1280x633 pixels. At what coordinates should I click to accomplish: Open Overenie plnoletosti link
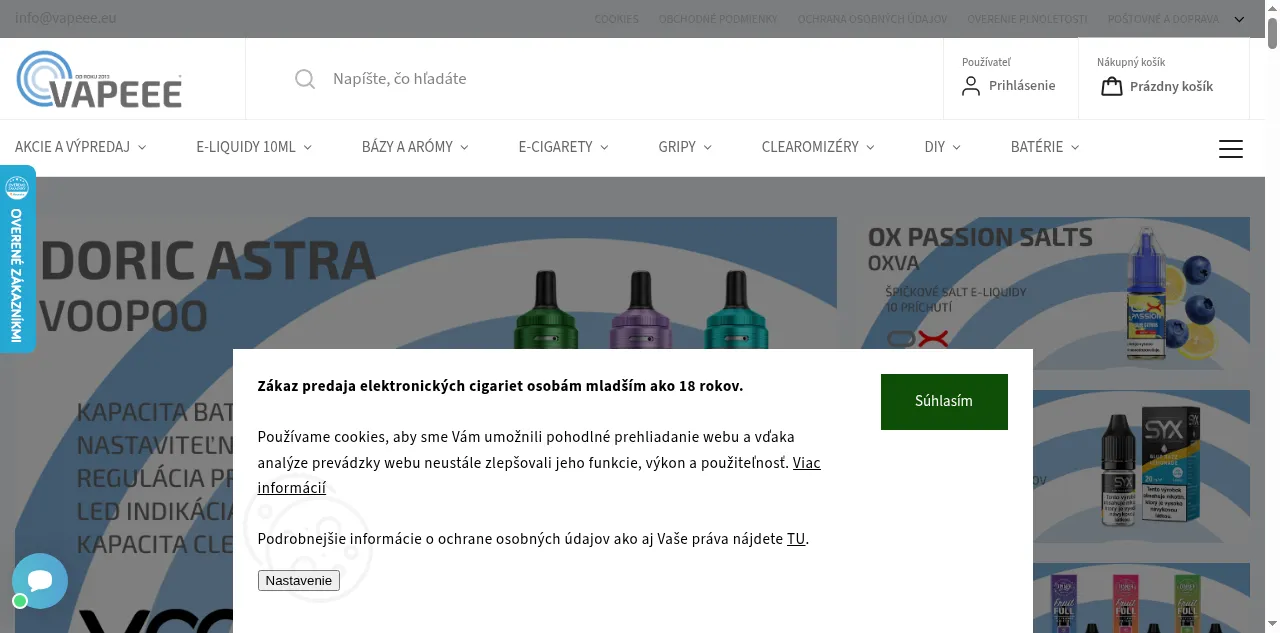[x=1027, y=19]
